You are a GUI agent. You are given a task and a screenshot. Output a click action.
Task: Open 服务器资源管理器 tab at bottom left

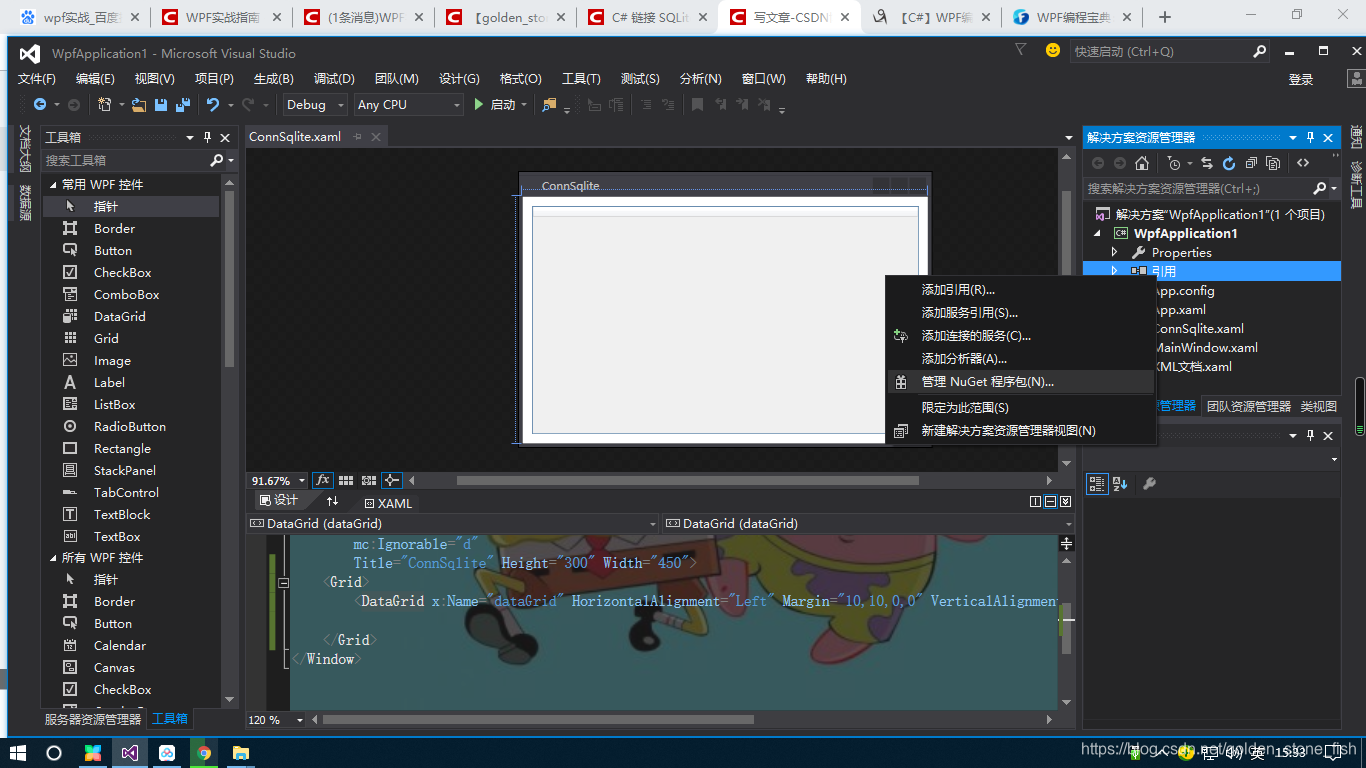pyautogui.click(x=93, y=719)
